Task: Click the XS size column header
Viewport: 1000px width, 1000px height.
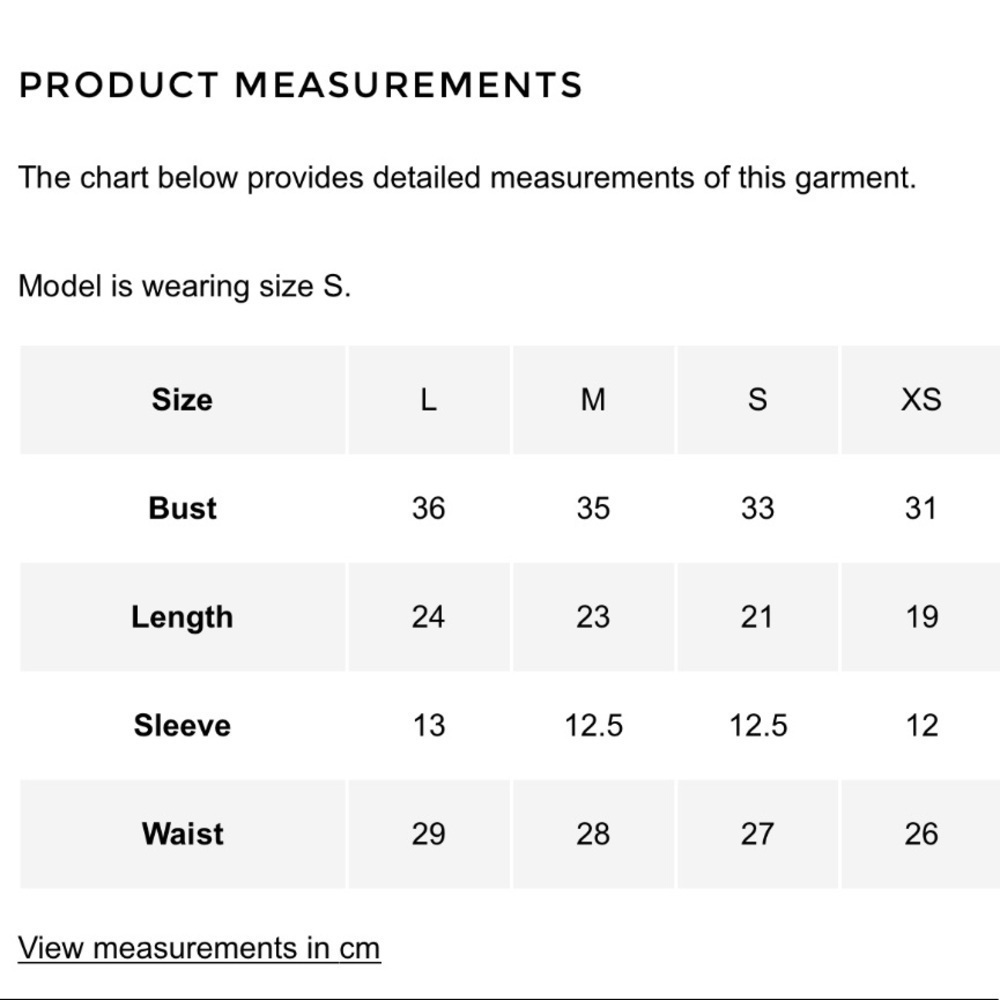Action: [921, 400]
